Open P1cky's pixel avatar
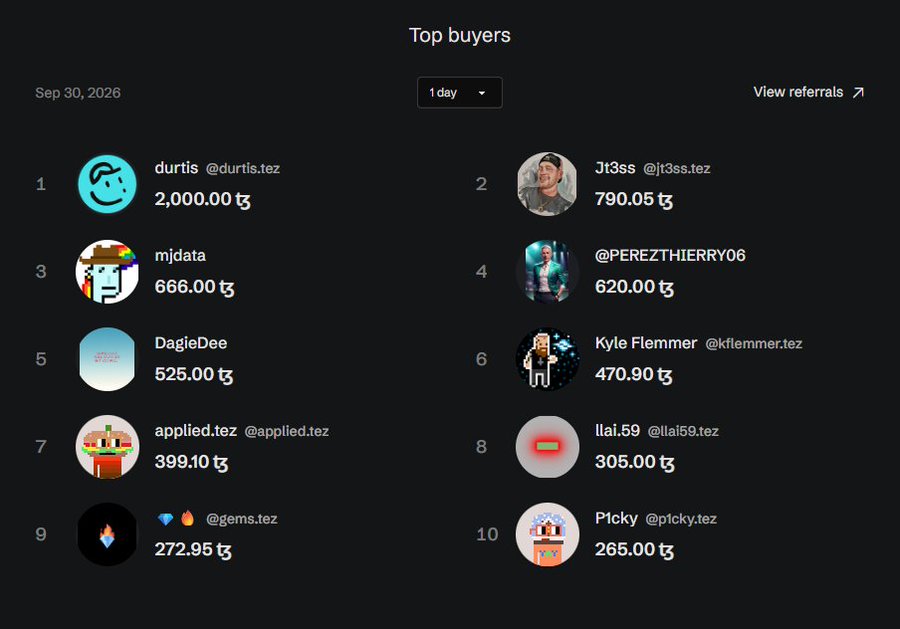 (548, 534)
